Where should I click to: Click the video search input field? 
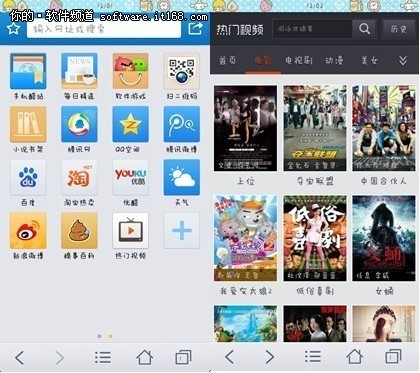312,29
